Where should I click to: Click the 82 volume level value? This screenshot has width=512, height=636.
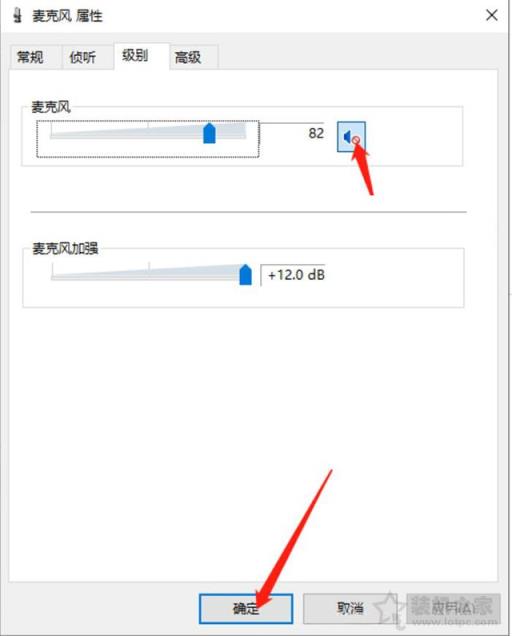pos(316,133)
